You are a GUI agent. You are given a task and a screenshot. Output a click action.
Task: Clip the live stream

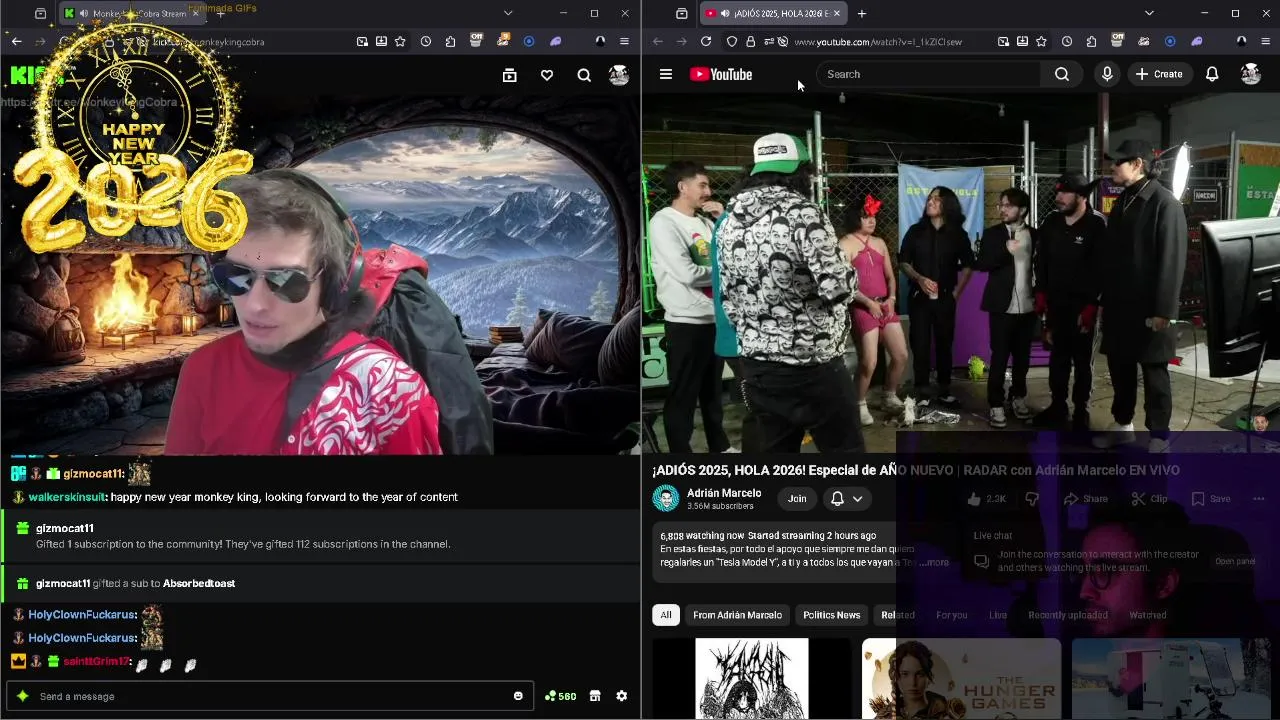pos(1149,499)
